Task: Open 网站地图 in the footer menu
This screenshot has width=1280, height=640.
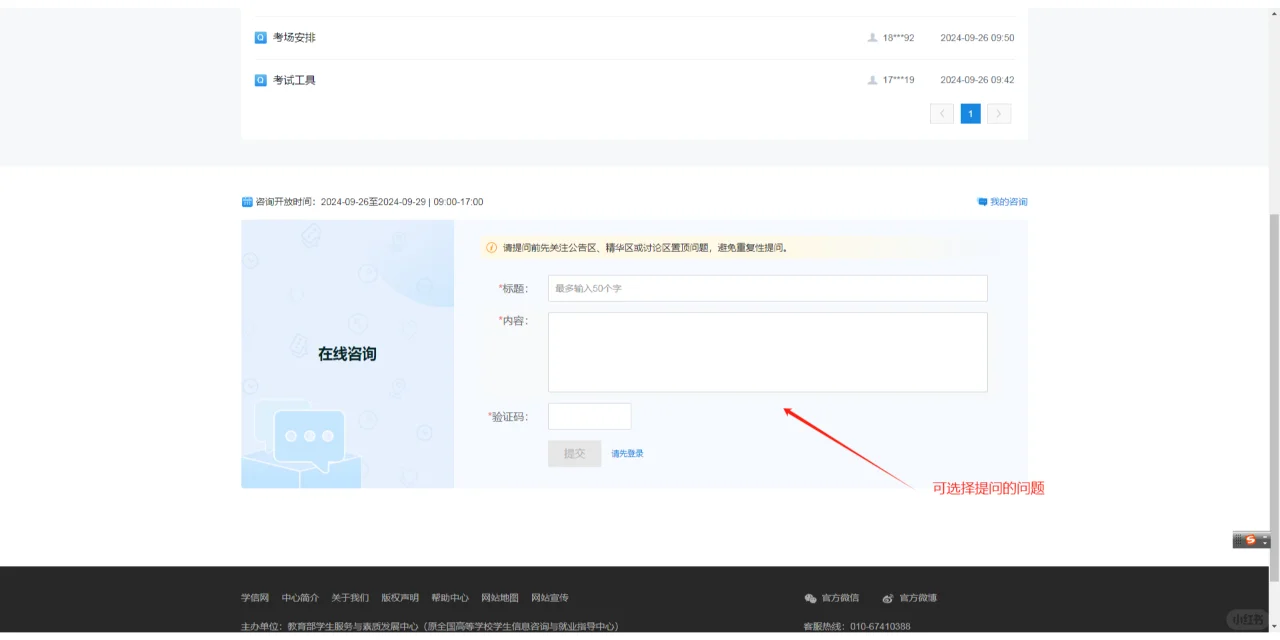Action: [502, 597]
